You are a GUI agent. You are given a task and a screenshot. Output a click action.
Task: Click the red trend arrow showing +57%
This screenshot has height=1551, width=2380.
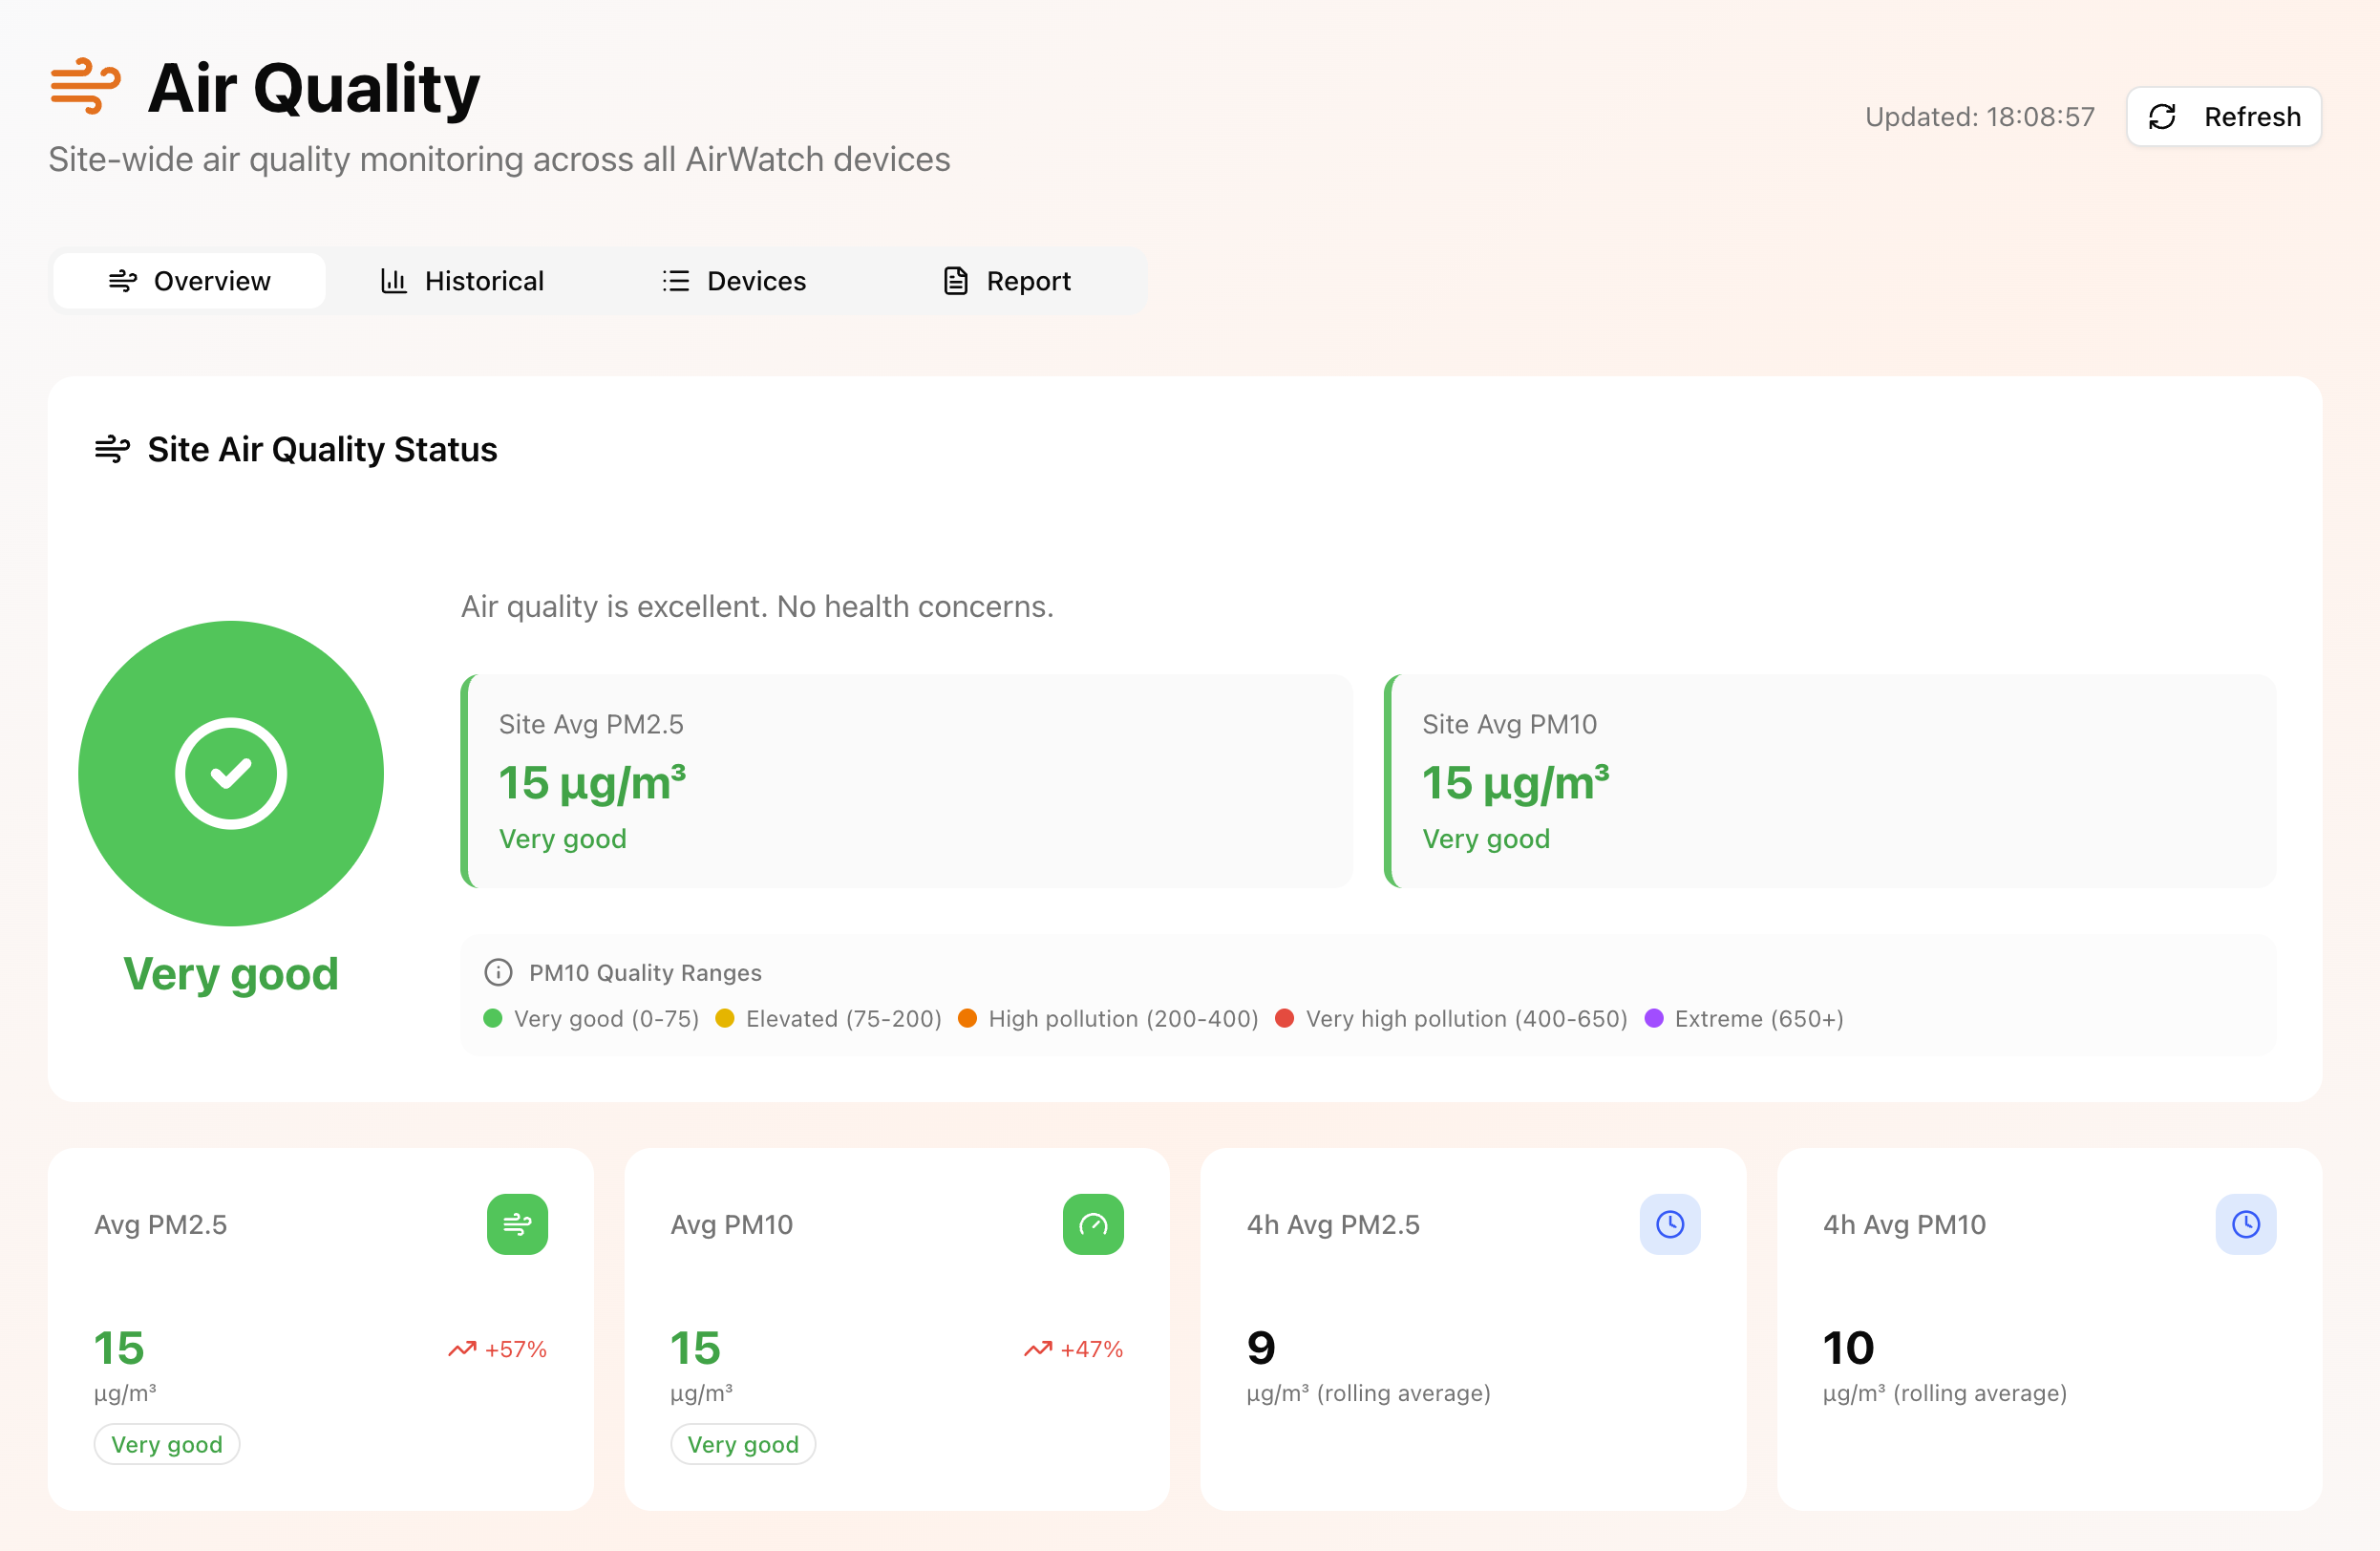(462, 1349)
